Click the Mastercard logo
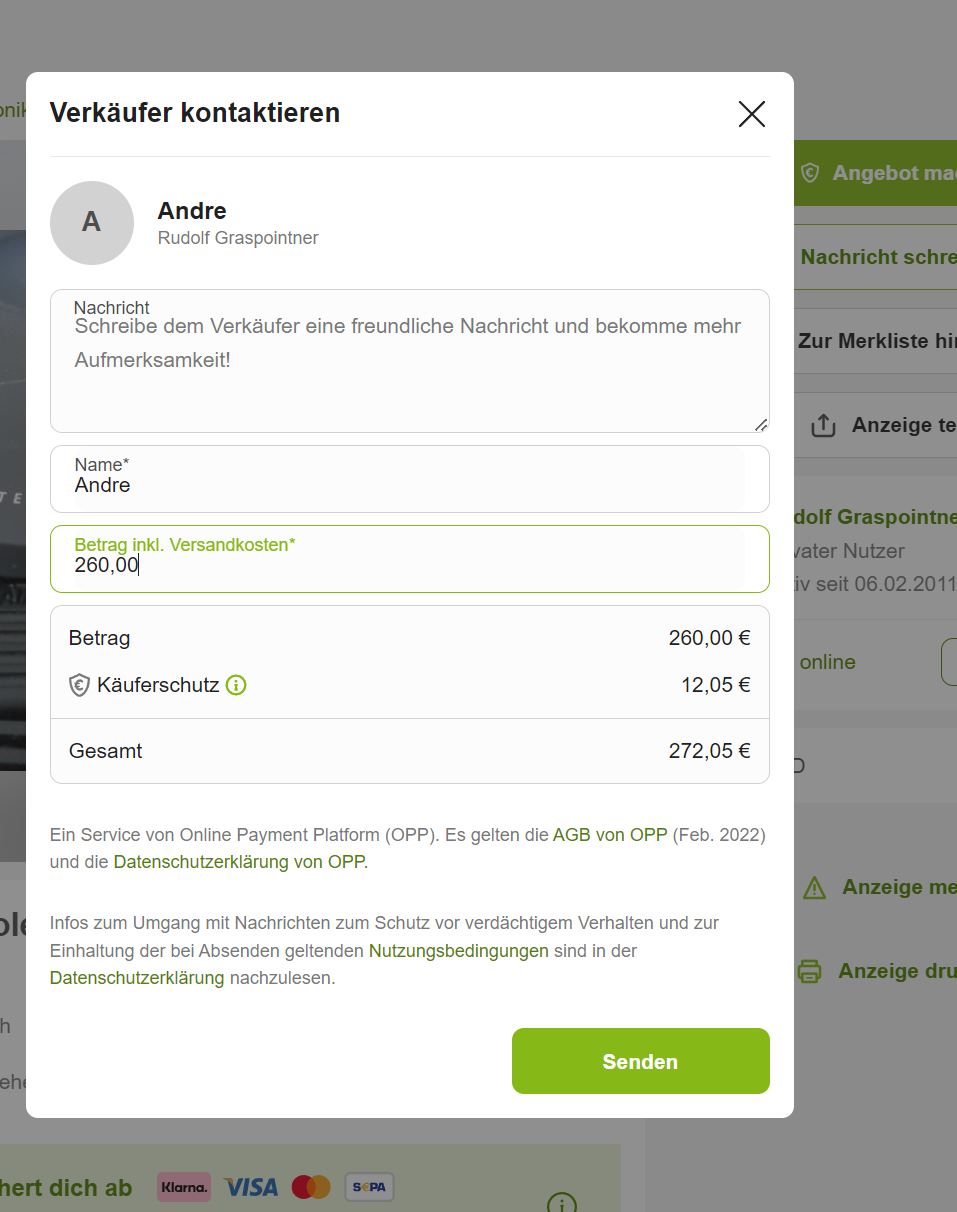The height and width of the screenshot is (1212, 957). [x=311, y=1187]
